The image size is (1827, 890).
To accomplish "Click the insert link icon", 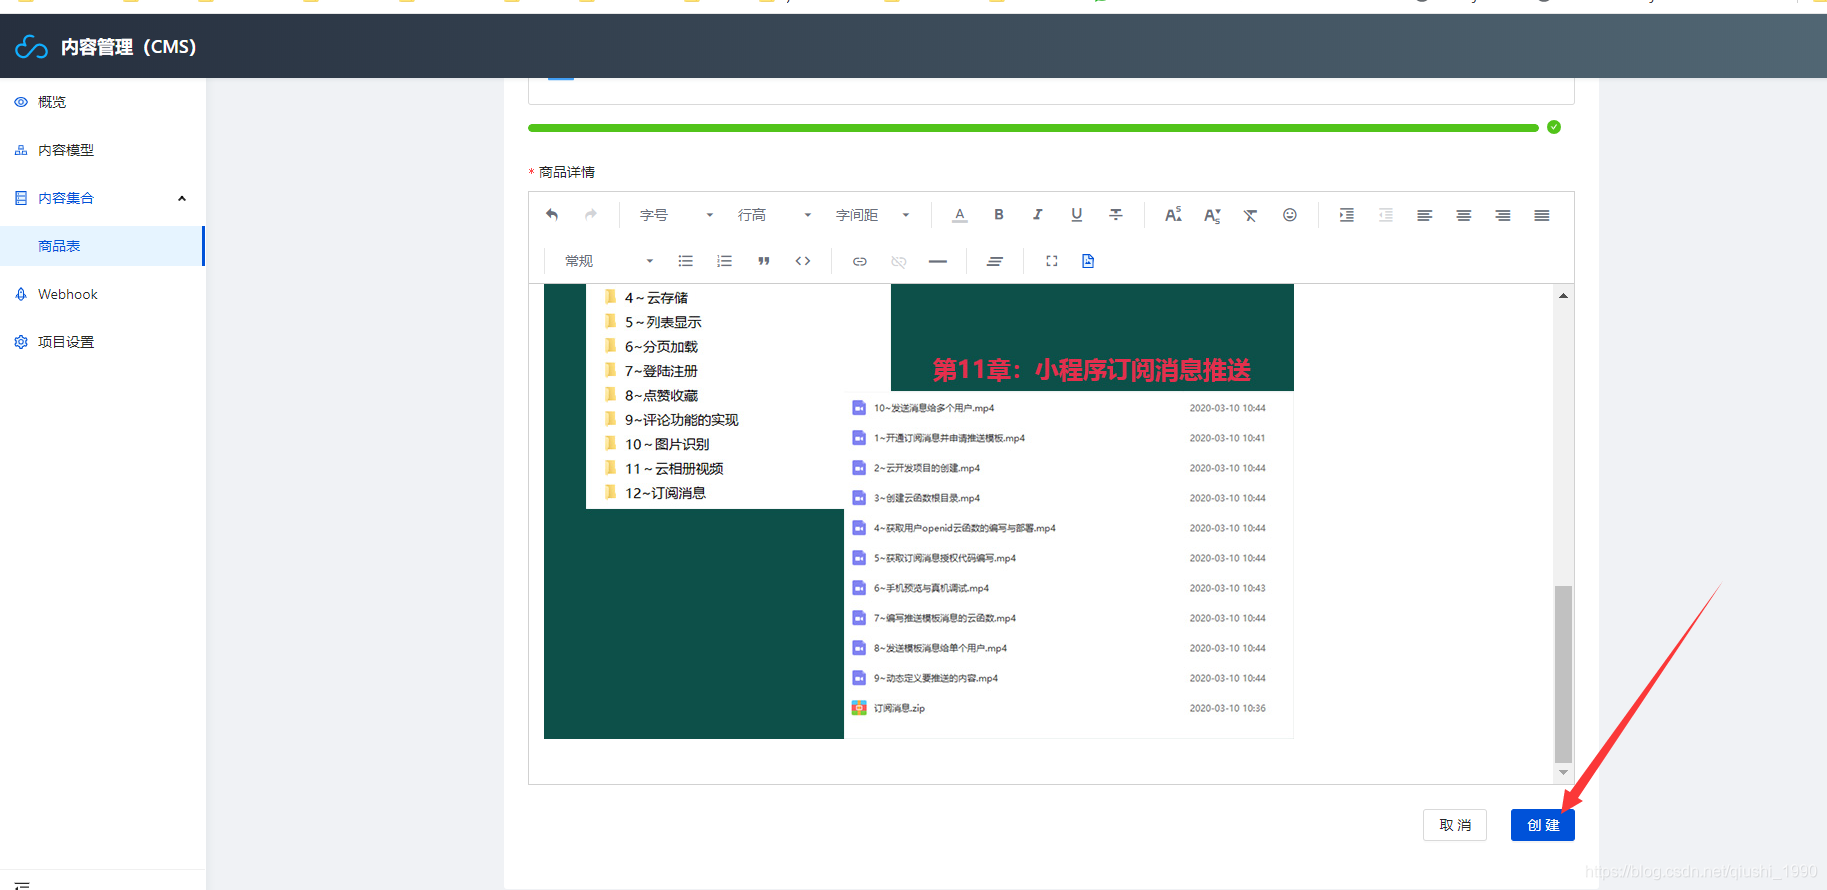I will pos(859,261).
